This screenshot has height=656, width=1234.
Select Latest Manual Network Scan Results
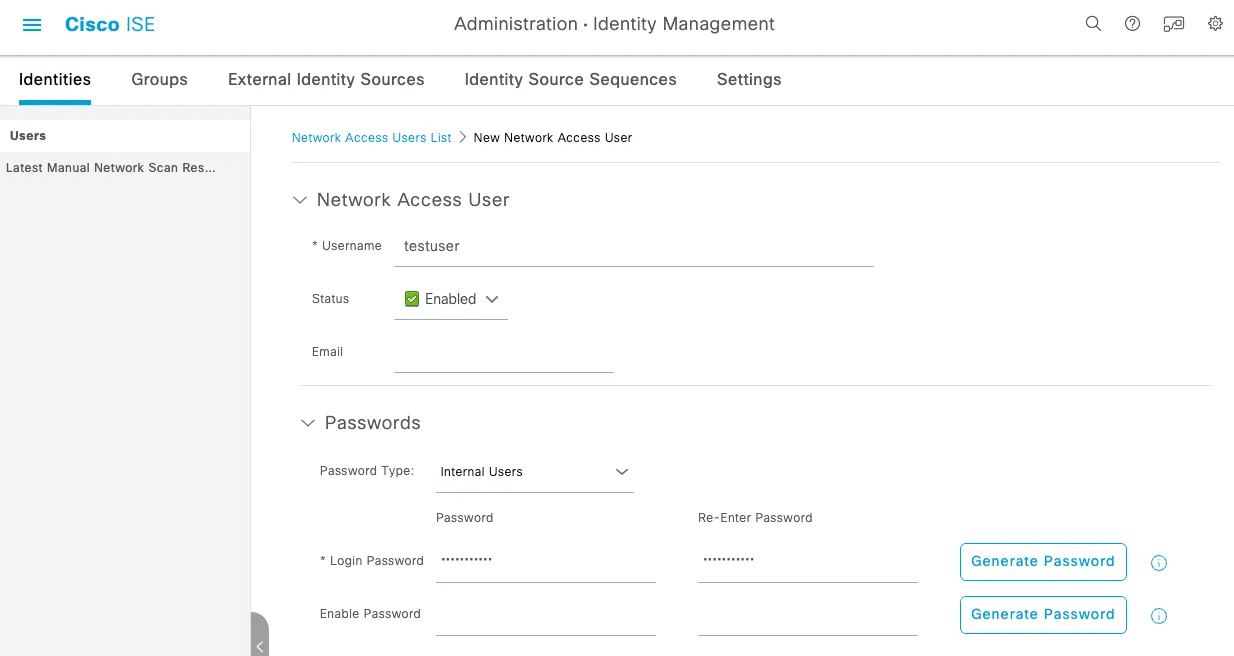[x=112, y=167]
